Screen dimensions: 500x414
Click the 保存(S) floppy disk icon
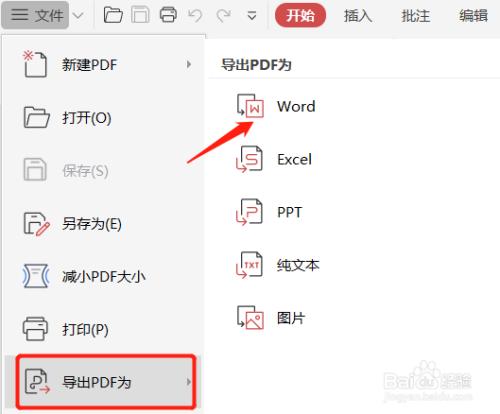[x=35, y=170]
